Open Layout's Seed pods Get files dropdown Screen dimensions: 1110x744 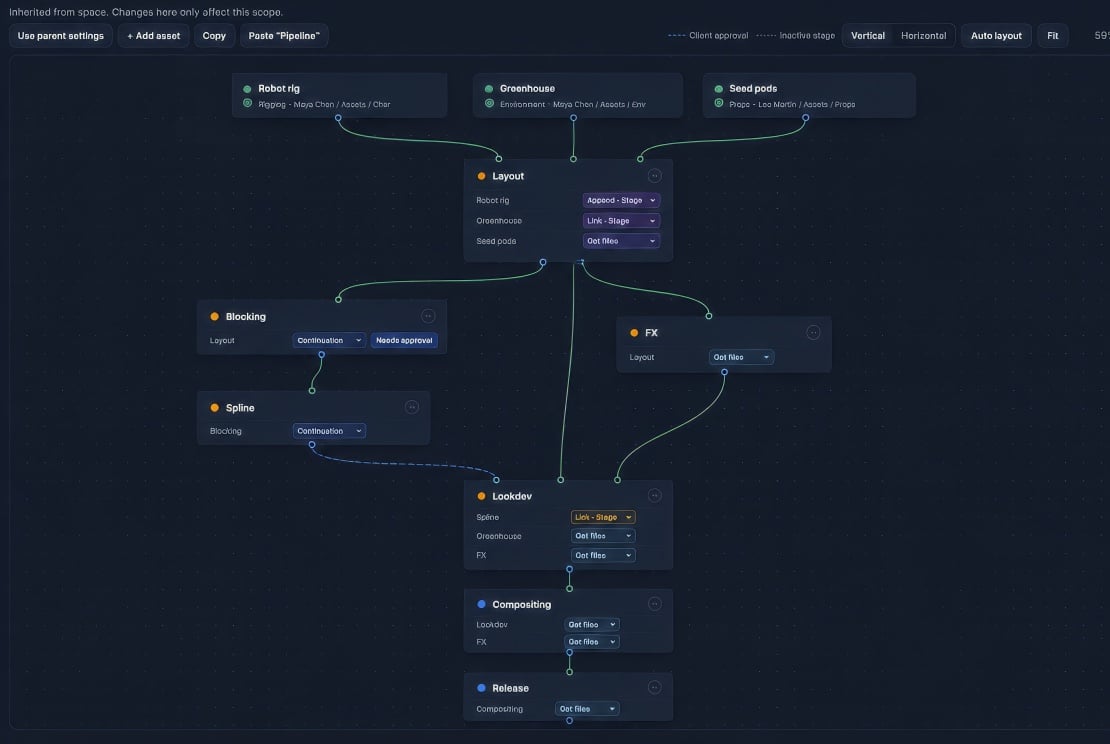coord(621,241)
